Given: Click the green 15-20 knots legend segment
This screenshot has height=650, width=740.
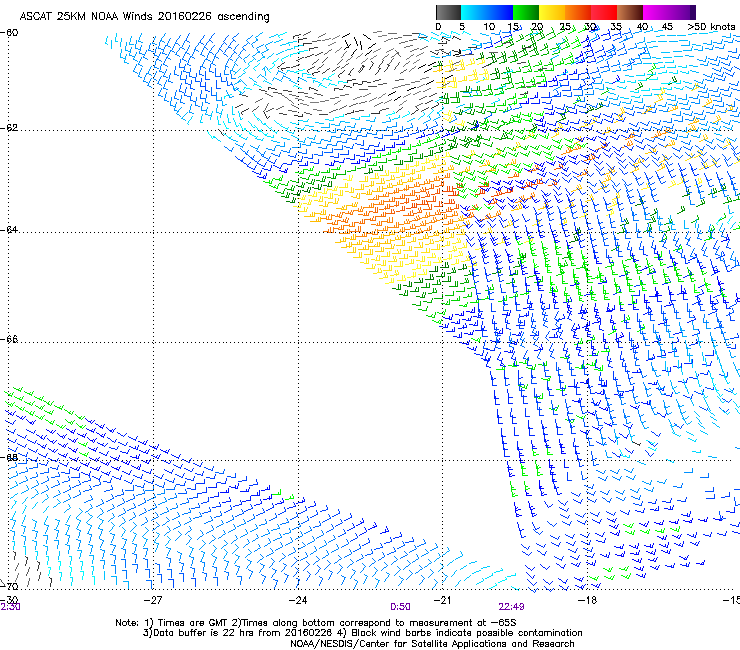Looking at the screenshot, I should pyautogui.click(x=526, y=12).
